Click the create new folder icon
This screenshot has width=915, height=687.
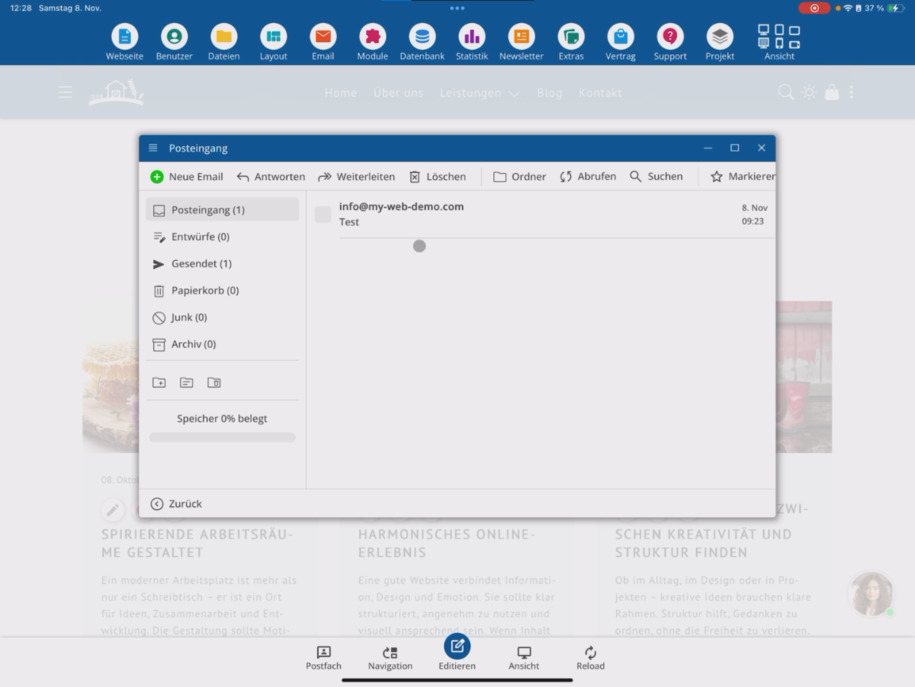[x=159, y=382]
